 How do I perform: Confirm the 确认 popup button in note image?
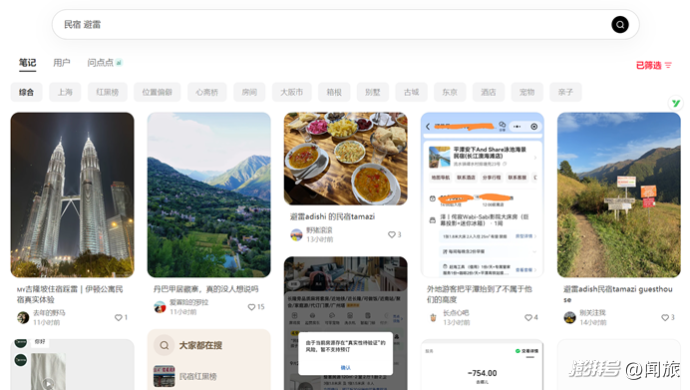(345, 368)
